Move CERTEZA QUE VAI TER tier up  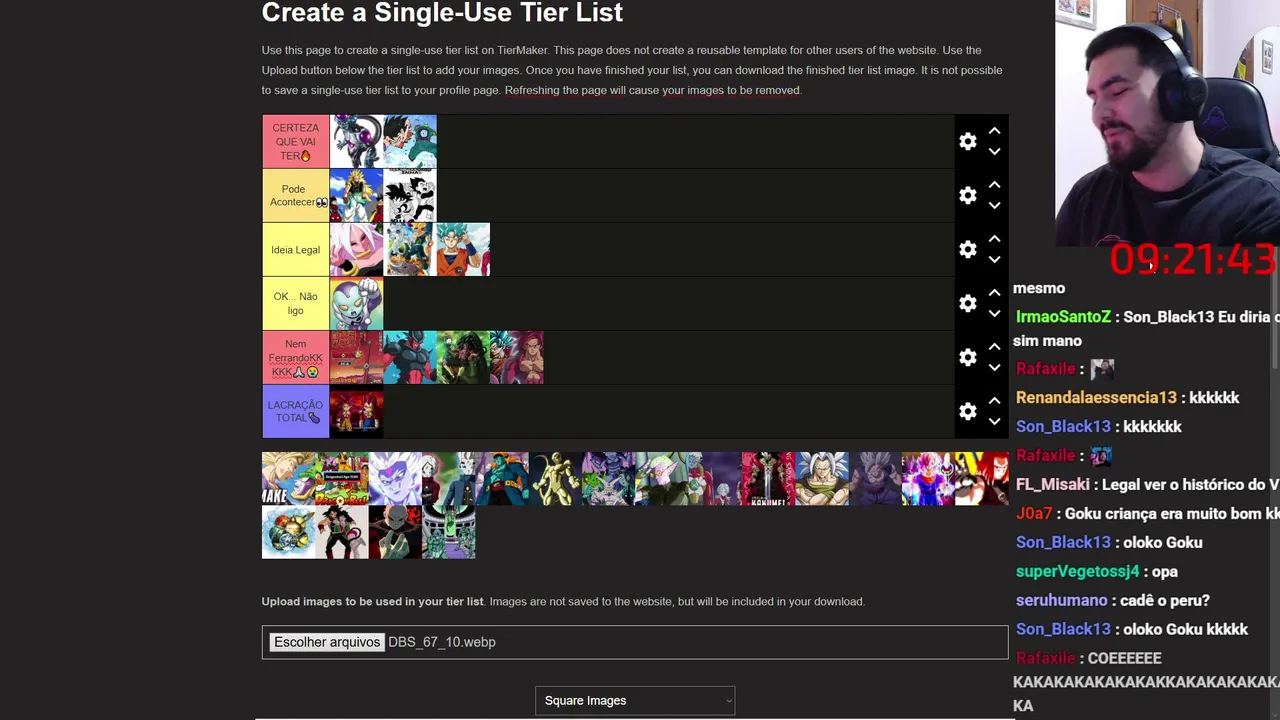click(x=994, y=131)
